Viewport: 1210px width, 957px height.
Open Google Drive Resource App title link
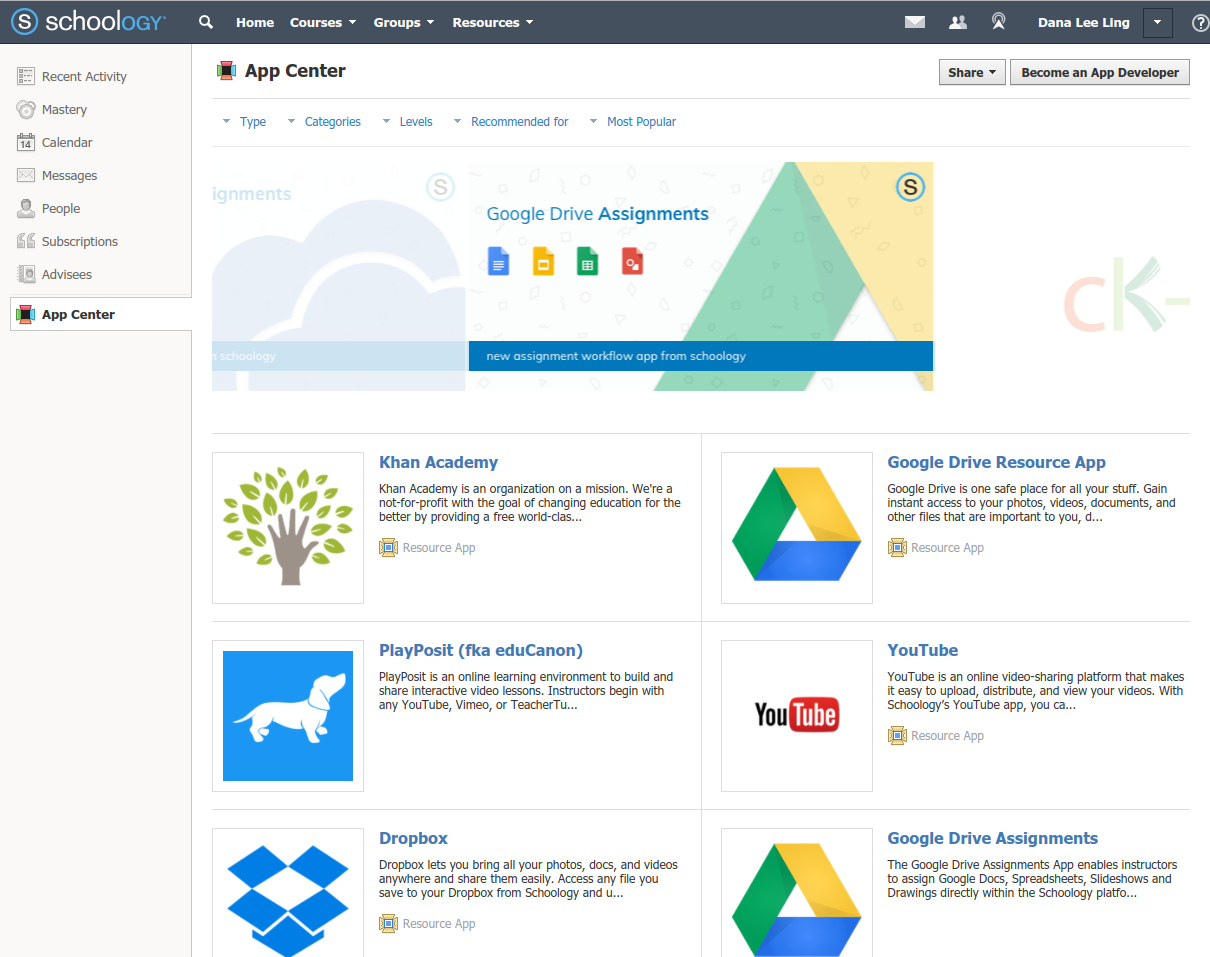[996, 462]
